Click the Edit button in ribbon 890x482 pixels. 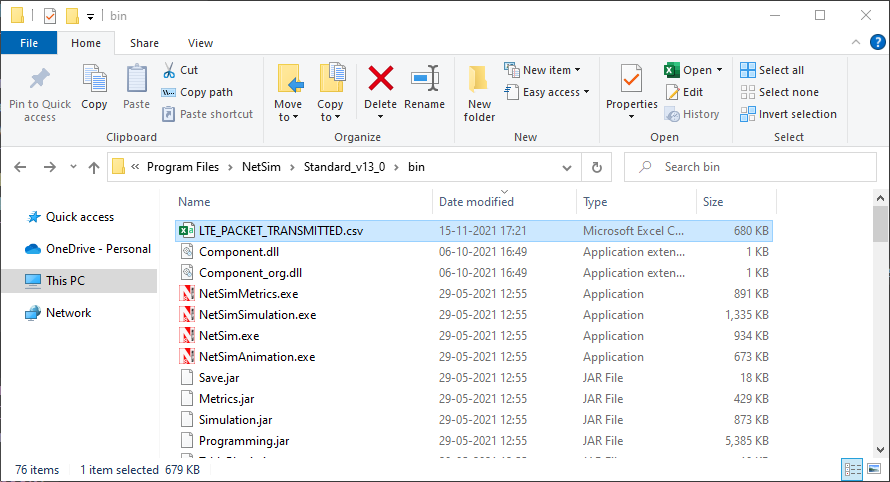(684, 92)
